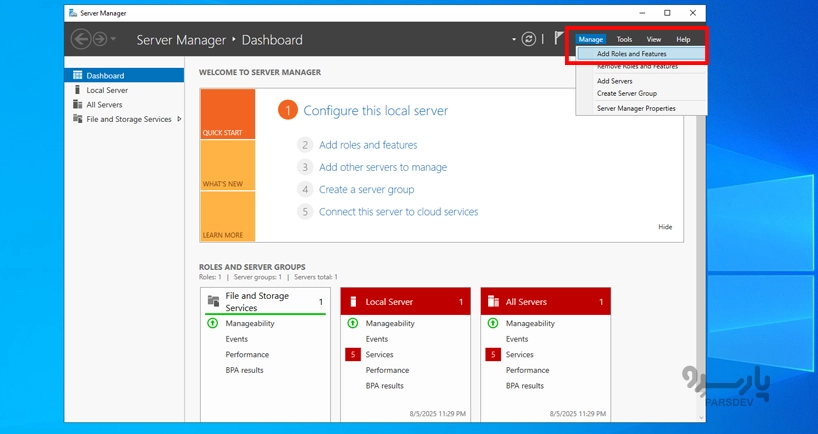Click File and Storage Services tile icon

tap(213, 300)
